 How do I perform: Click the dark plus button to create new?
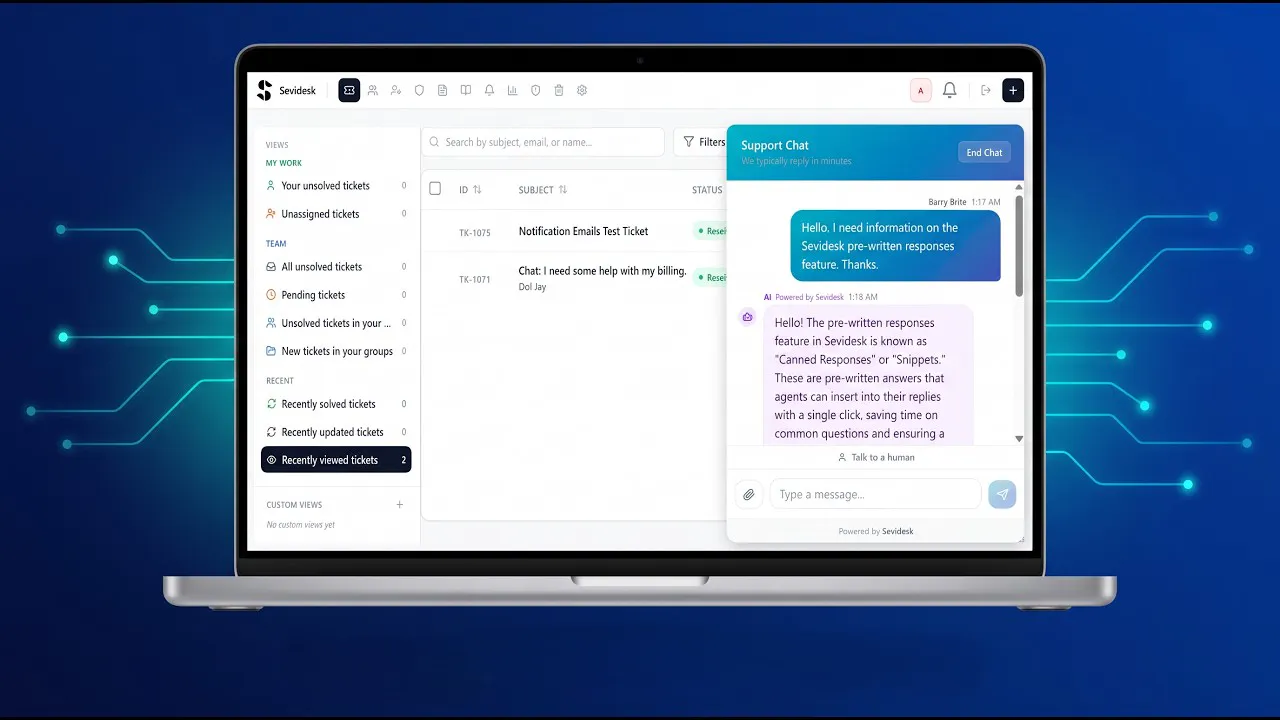(x=1013, y=90)
